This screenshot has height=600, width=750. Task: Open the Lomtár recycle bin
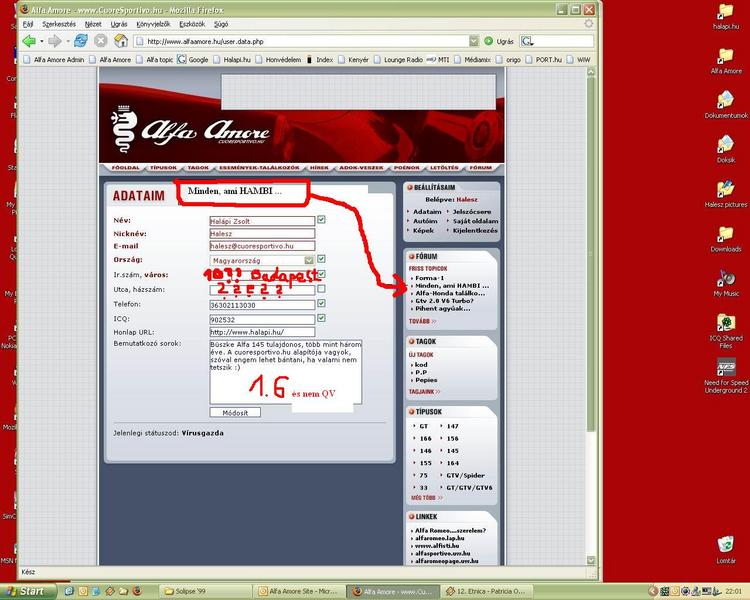pyautogui.click(x=726, y=549)
